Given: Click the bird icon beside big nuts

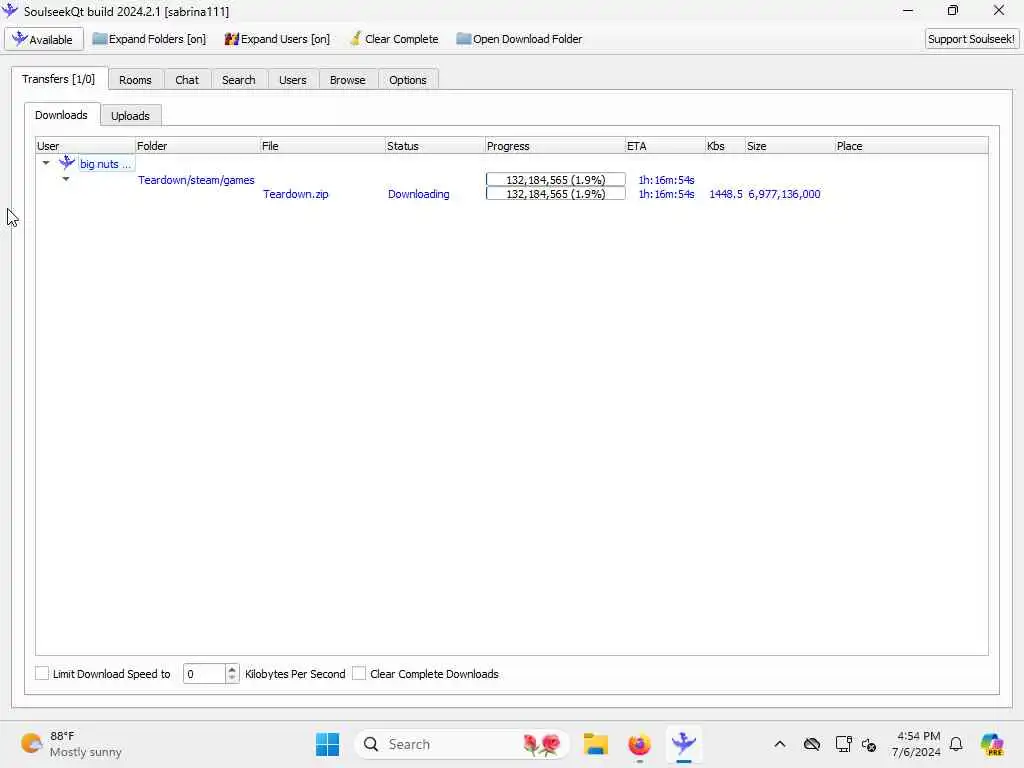Looking at the screenshot, I should 67,163.
